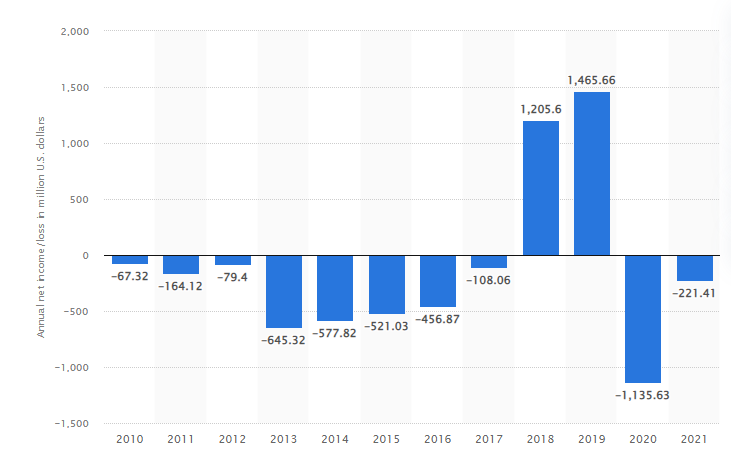
Task: Select the 2017 x-axis year label
Action: click(489, 439)
